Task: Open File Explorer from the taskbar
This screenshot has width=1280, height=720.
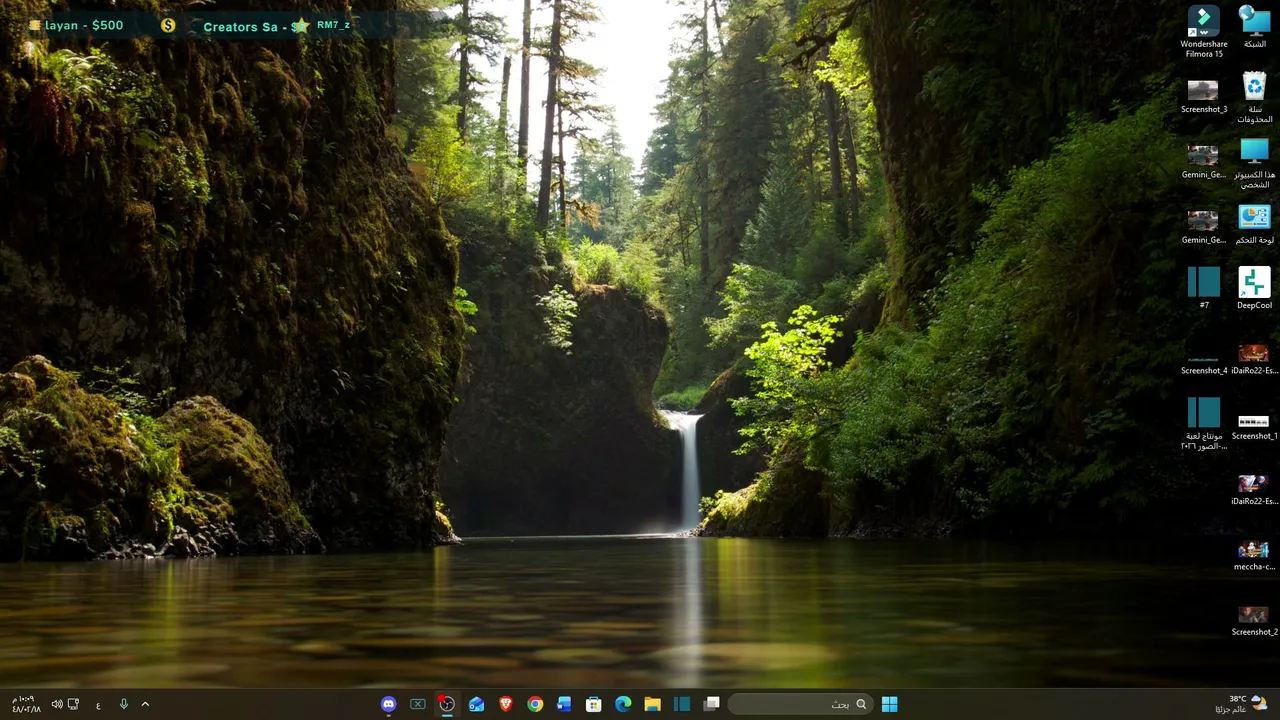Action: [652, 704]
